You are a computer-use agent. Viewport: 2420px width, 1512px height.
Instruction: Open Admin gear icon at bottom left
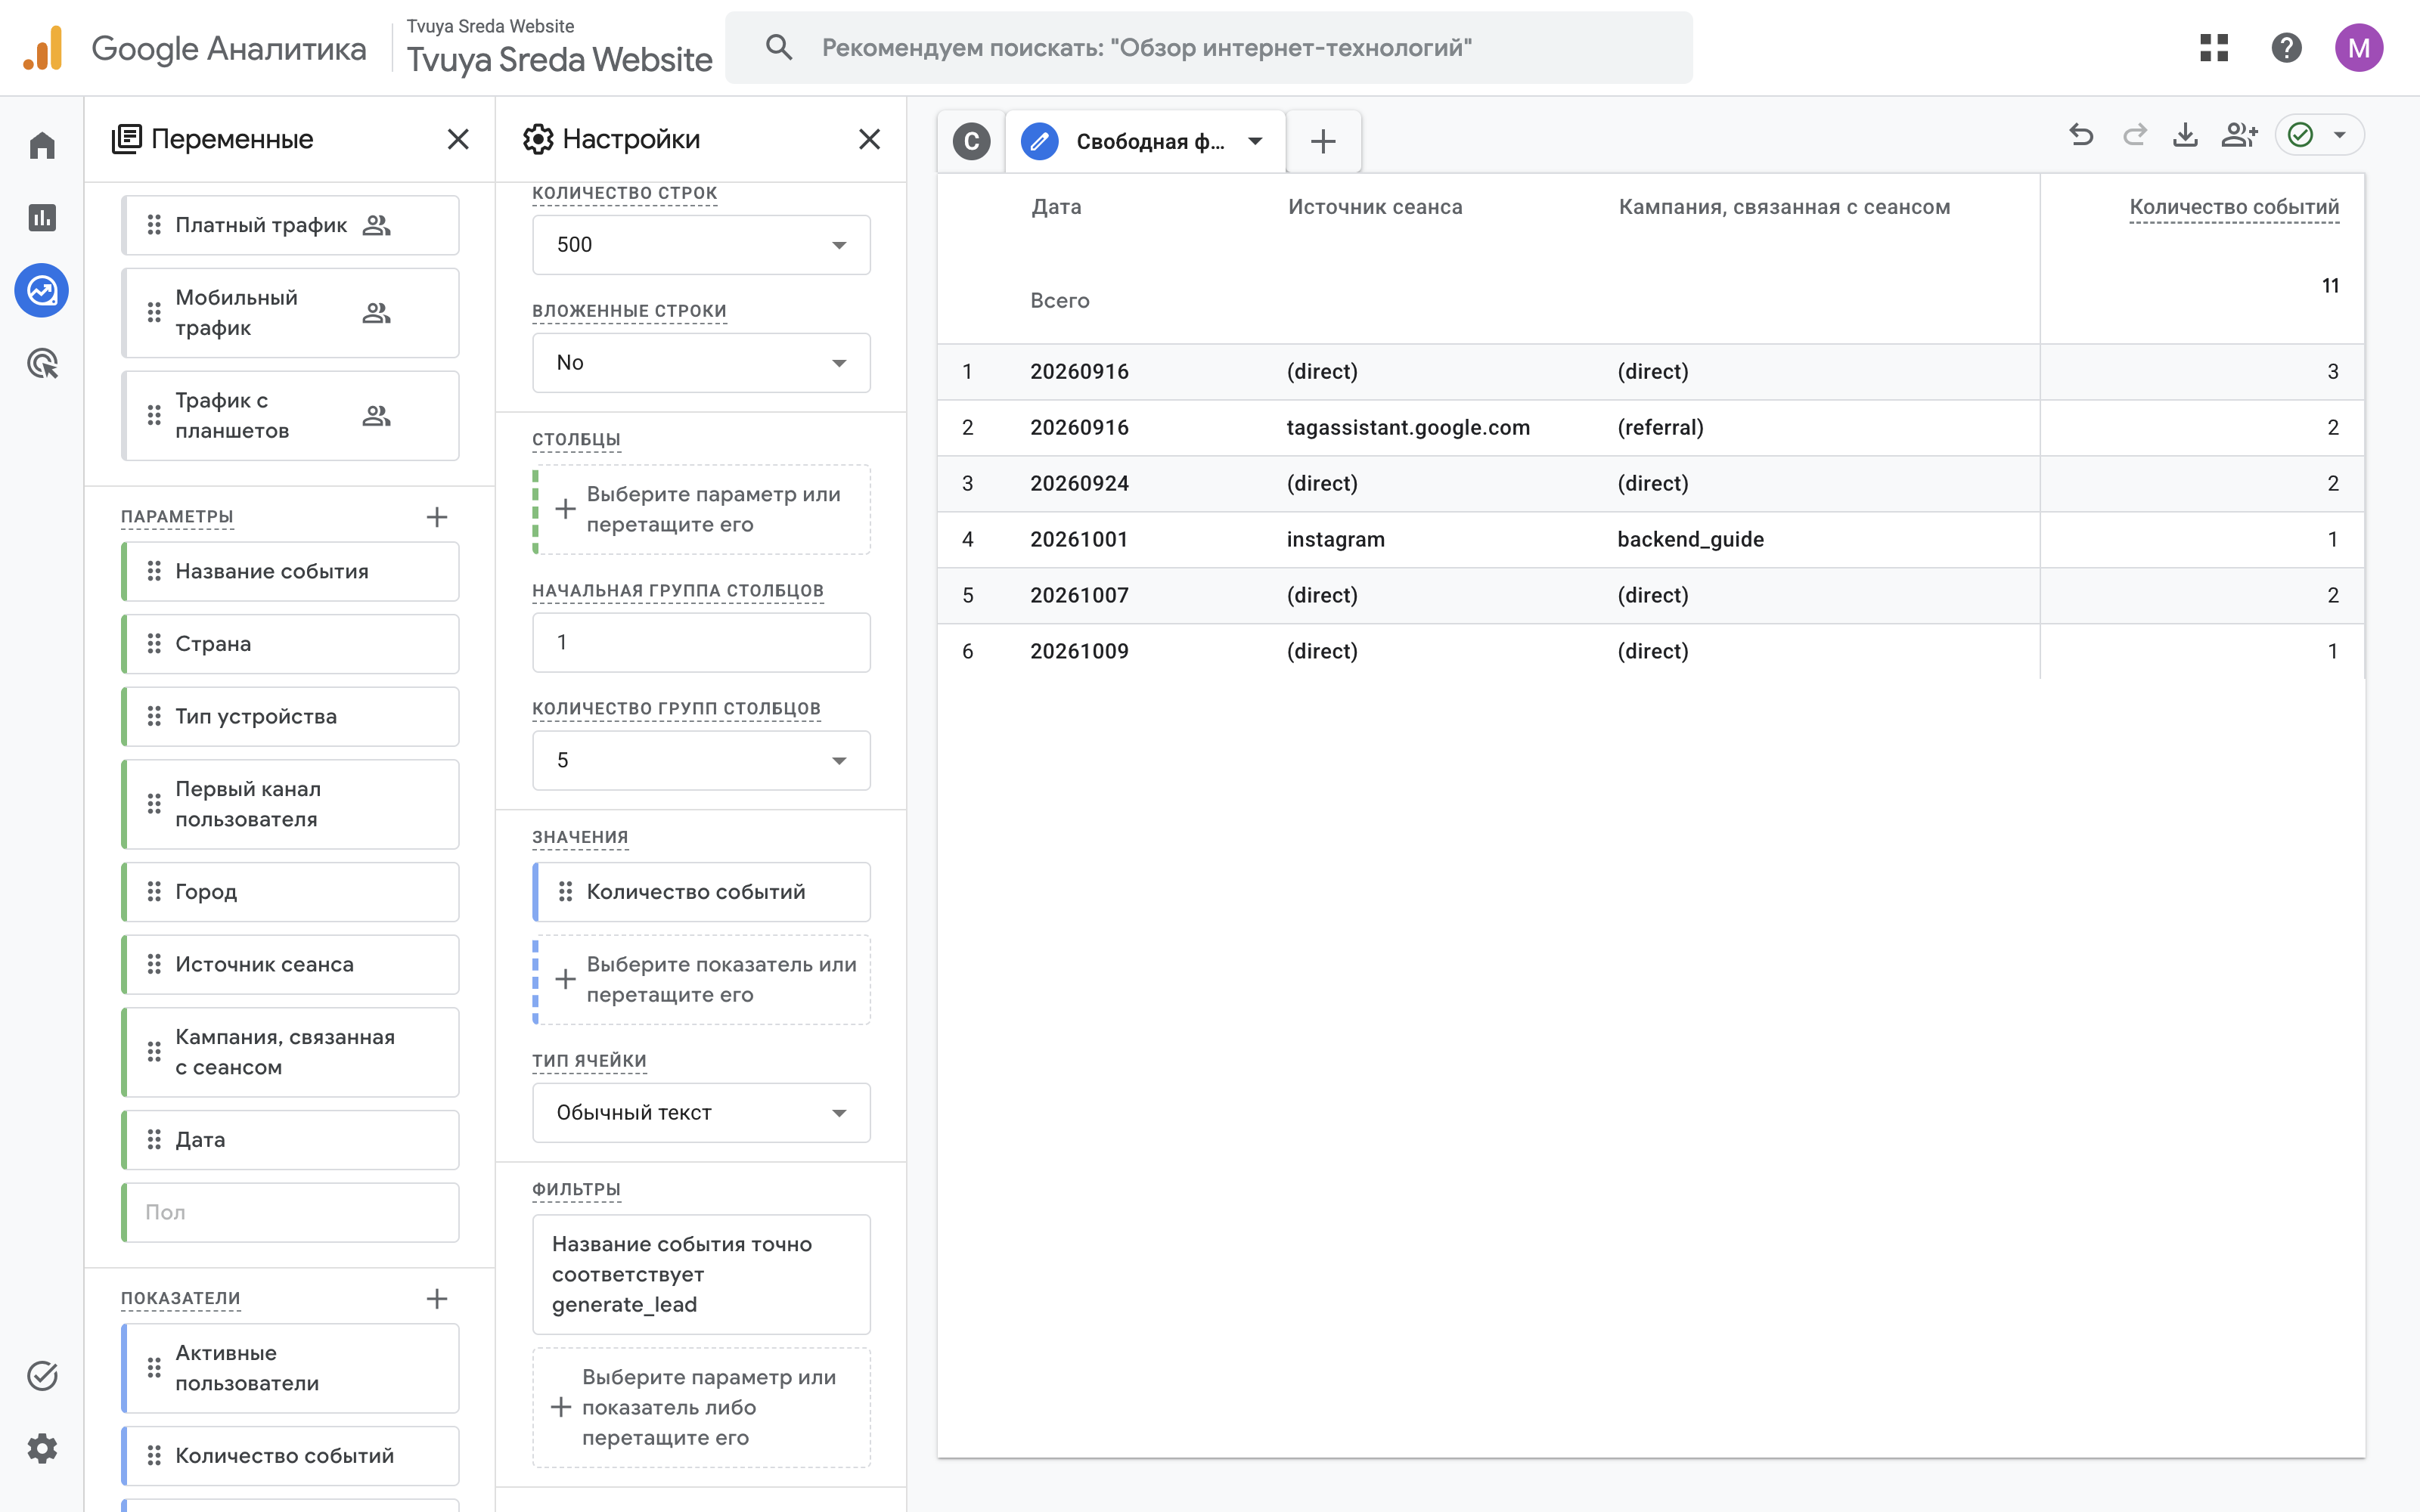pyautogui.click(x=42, y=1448)
